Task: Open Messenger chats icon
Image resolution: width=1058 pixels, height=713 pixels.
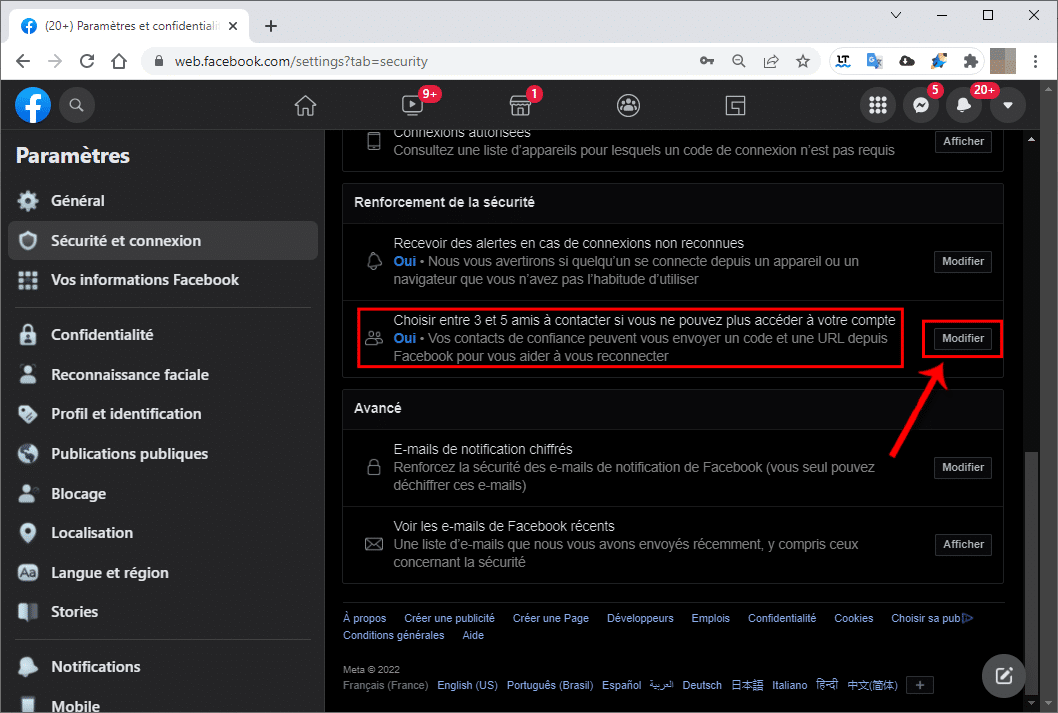Action: [x=921, y=105]
